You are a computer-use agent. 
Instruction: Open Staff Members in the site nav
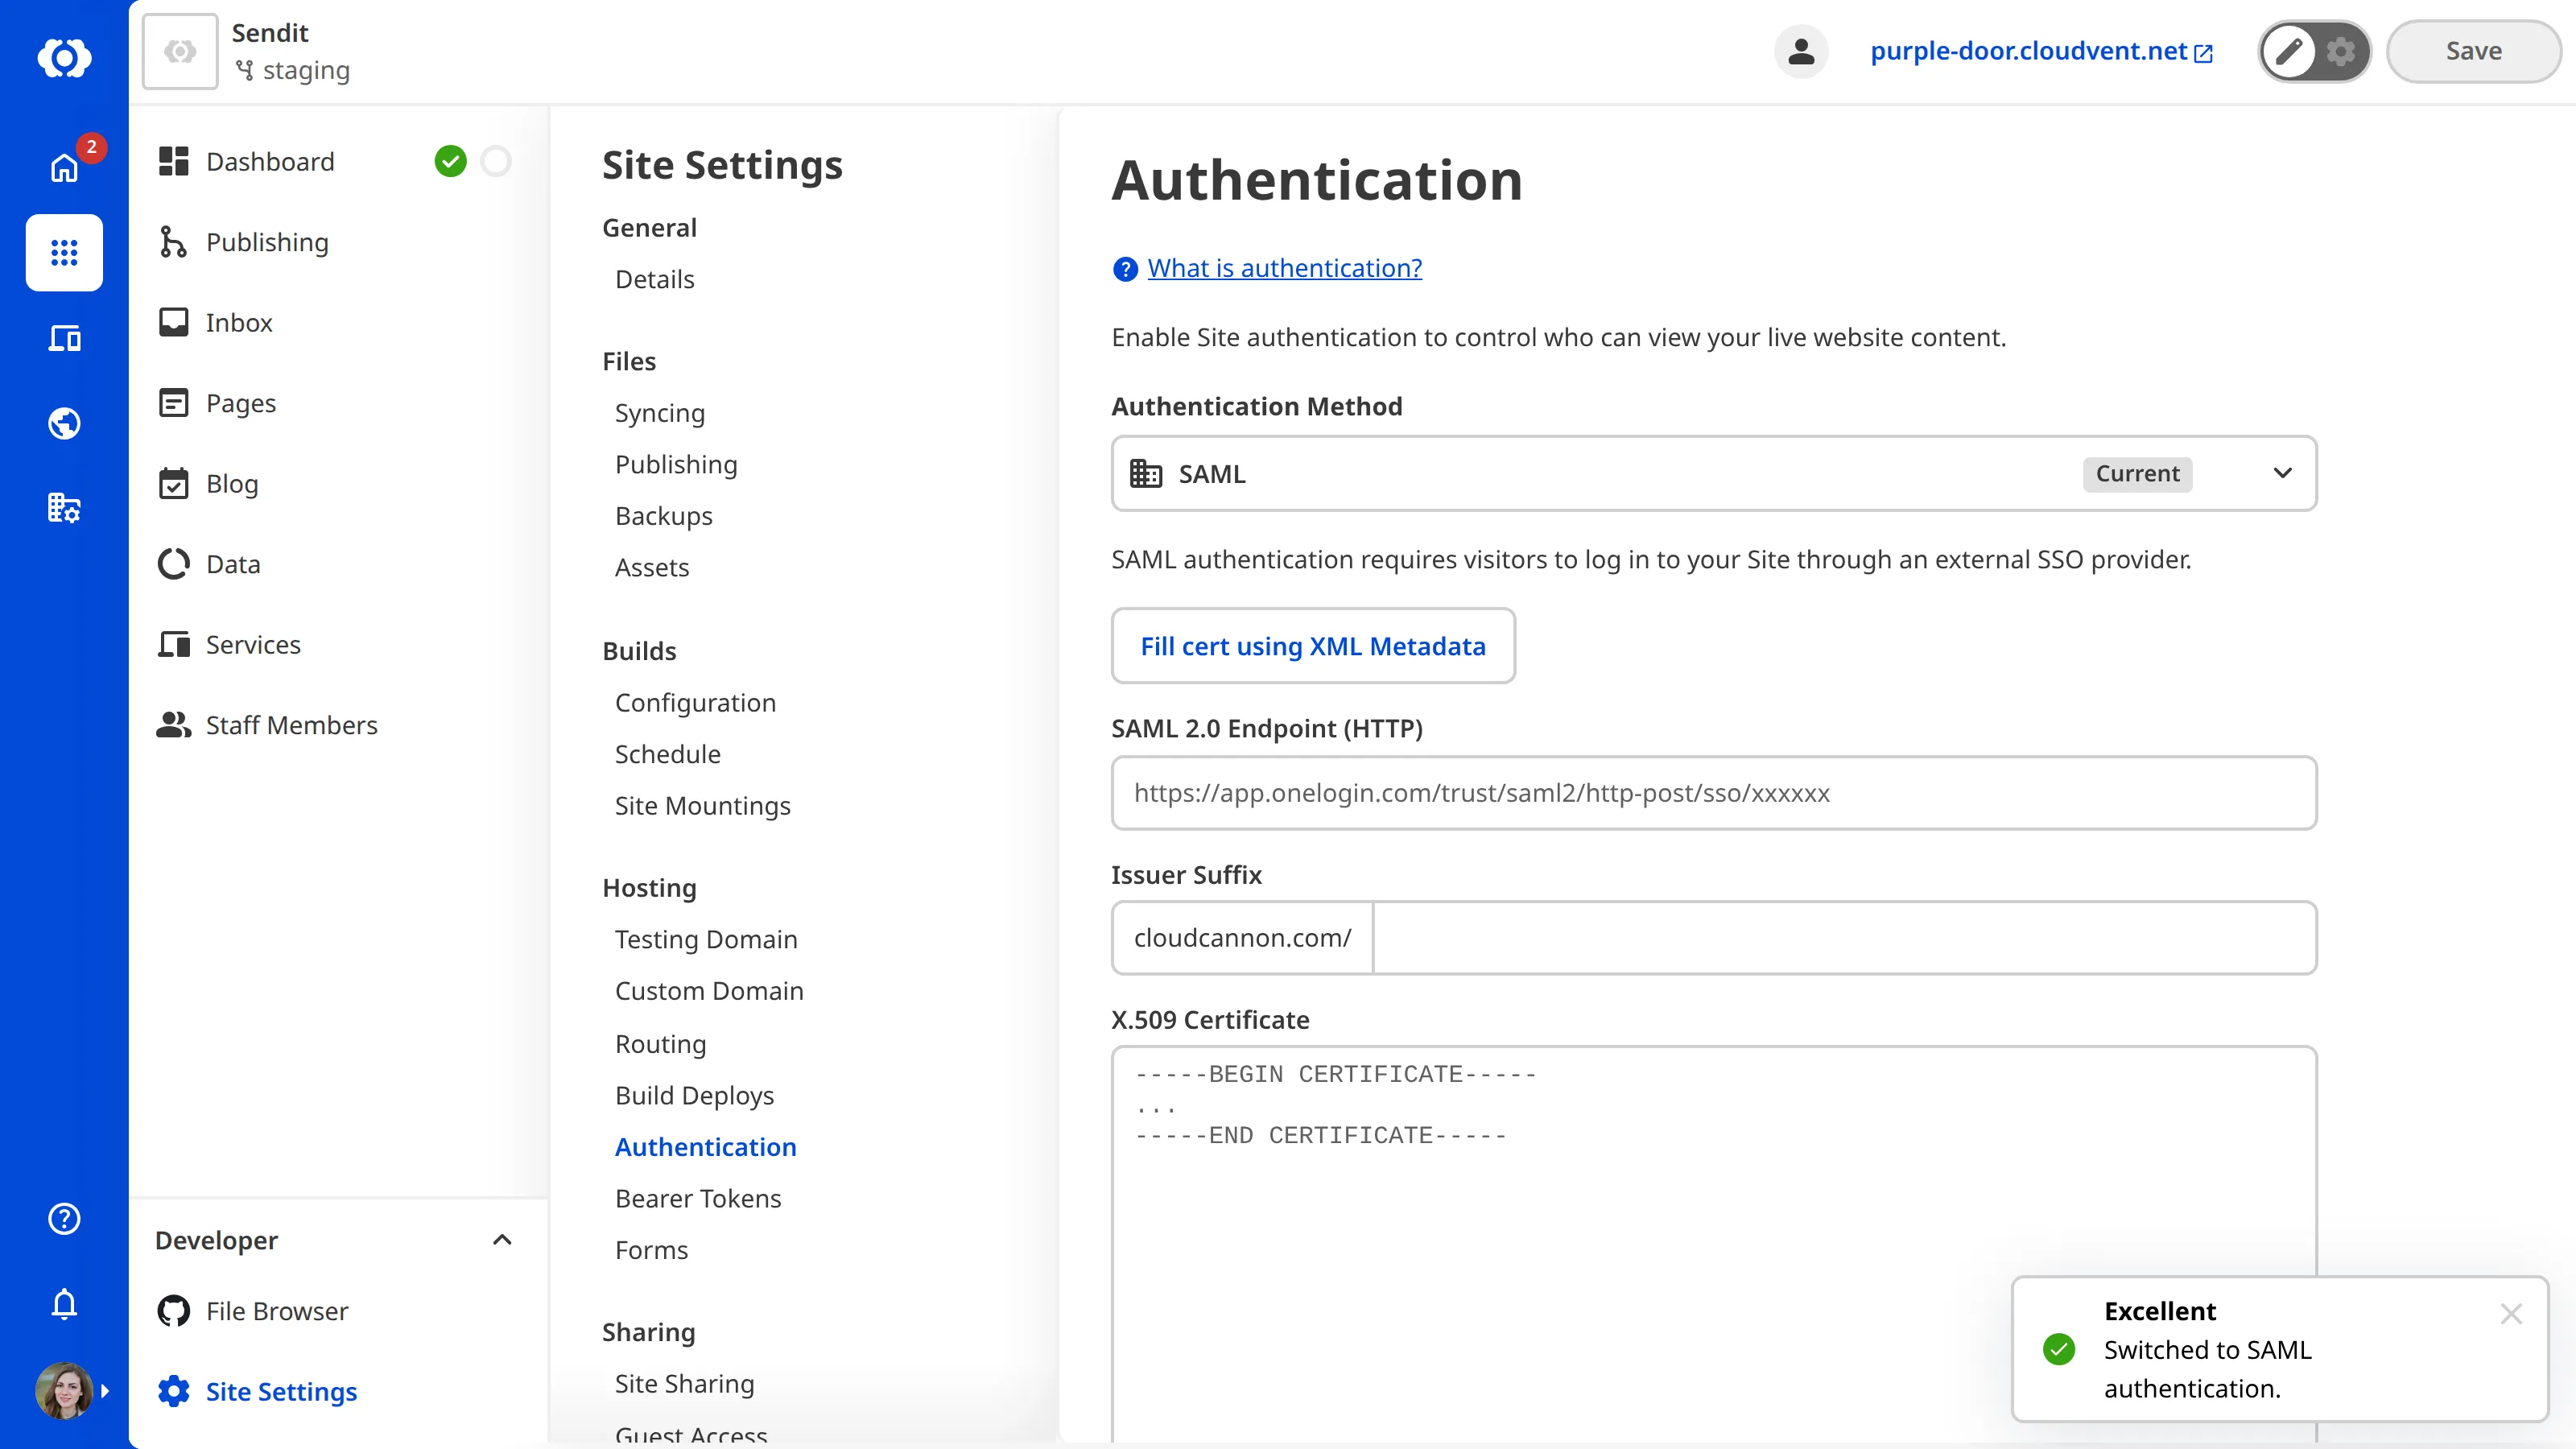click(291, 725)
